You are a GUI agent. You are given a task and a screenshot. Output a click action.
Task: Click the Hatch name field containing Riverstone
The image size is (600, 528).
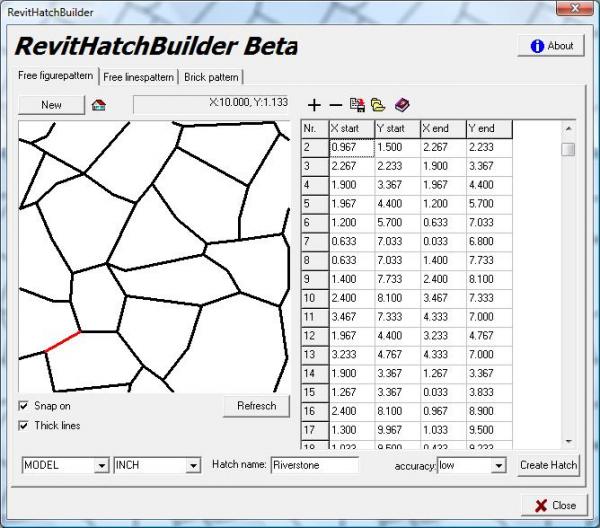tap(315, 465)
